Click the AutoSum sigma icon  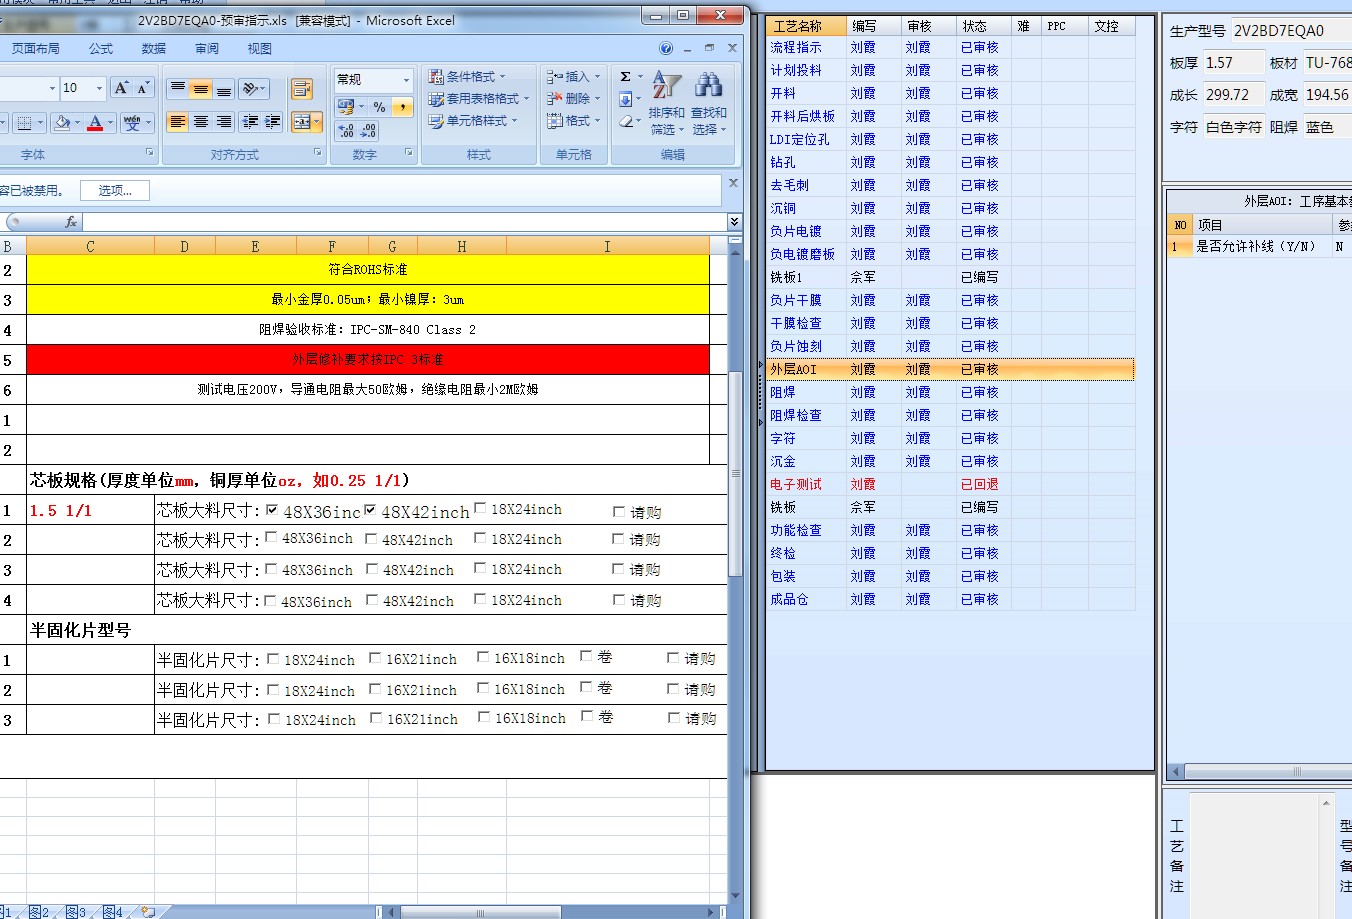click(x=625, y=77)
